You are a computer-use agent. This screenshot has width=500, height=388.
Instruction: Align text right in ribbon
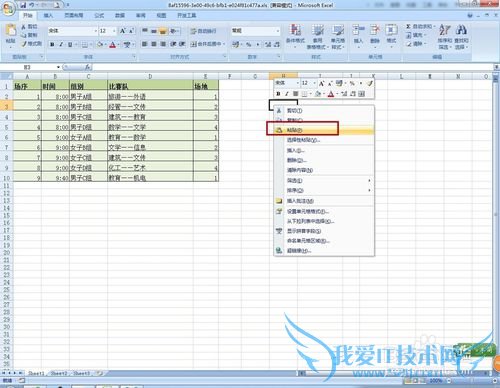point(163,44)
